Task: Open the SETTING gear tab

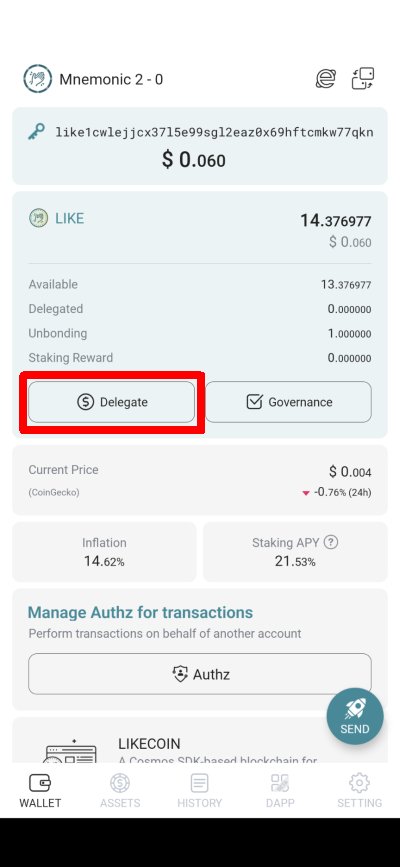Action: [x=360, y=790]
